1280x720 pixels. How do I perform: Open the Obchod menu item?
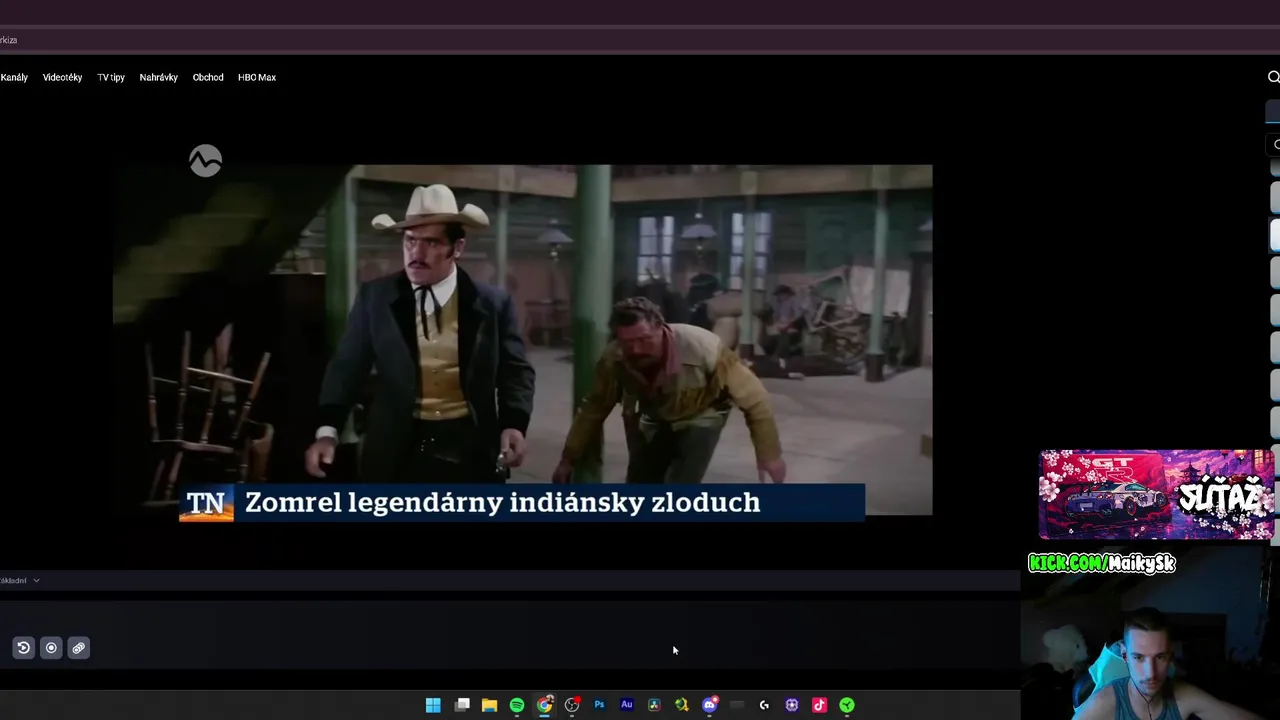(208, 77)
